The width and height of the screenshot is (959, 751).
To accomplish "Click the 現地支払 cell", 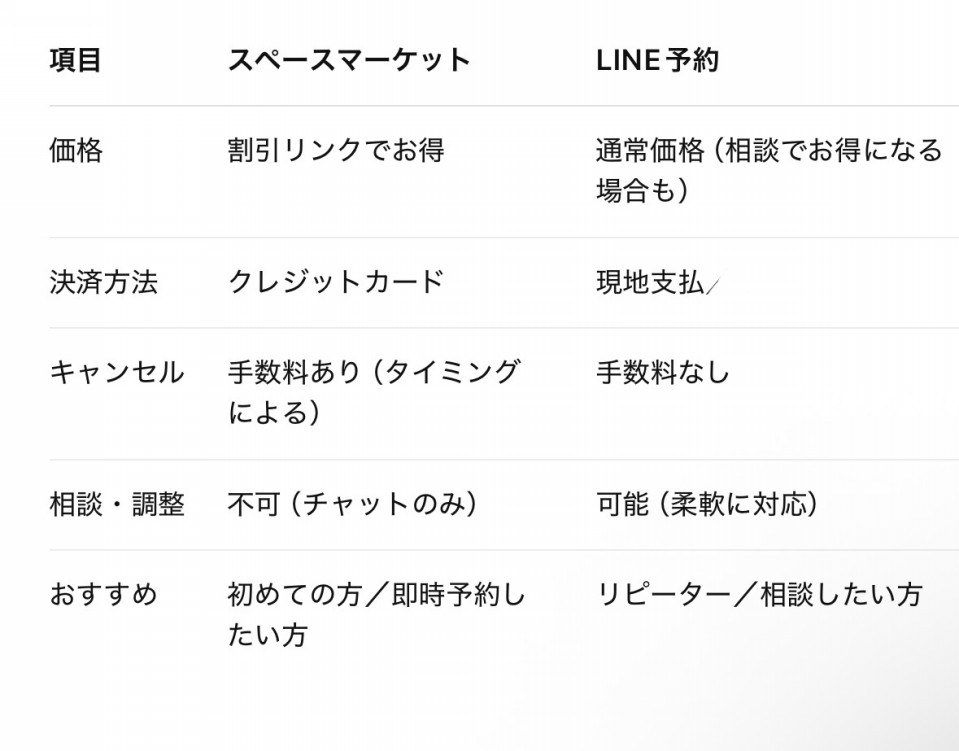I will [x=650, y=283].
